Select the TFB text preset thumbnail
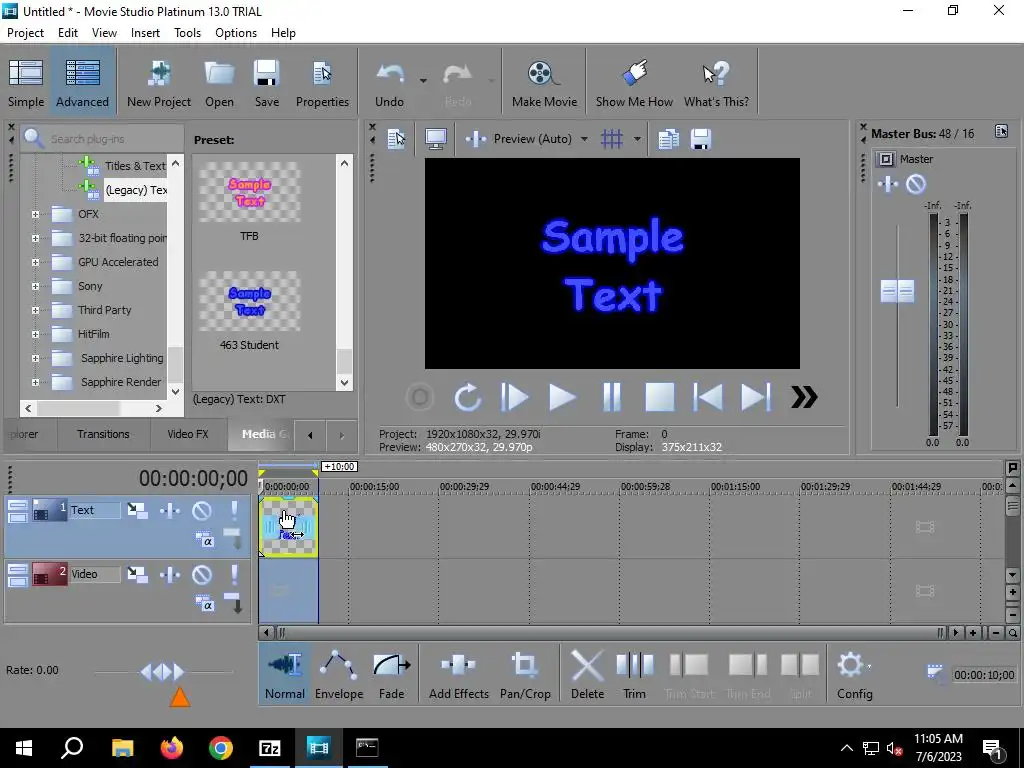 [x=249, y=192]
